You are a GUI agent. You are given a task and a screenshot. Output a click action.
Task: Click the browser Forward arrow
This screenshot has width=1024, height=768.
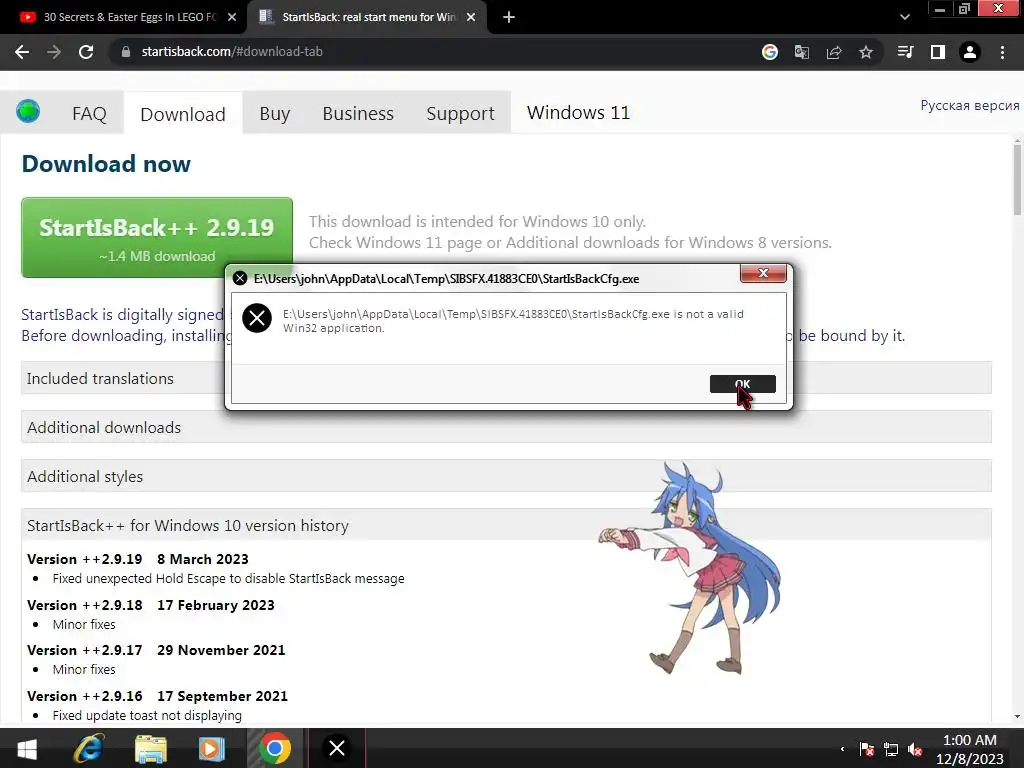pos(54,52)
